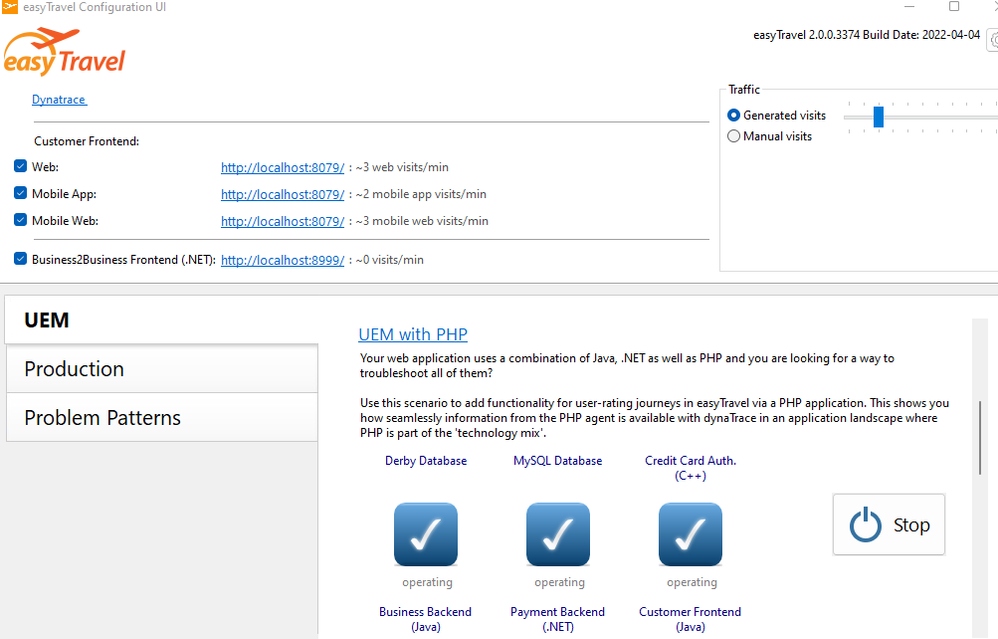Click the scenario panel vertical scrollbar
Image resolution: width=998 pixels, height=639 pixels.
981,440
